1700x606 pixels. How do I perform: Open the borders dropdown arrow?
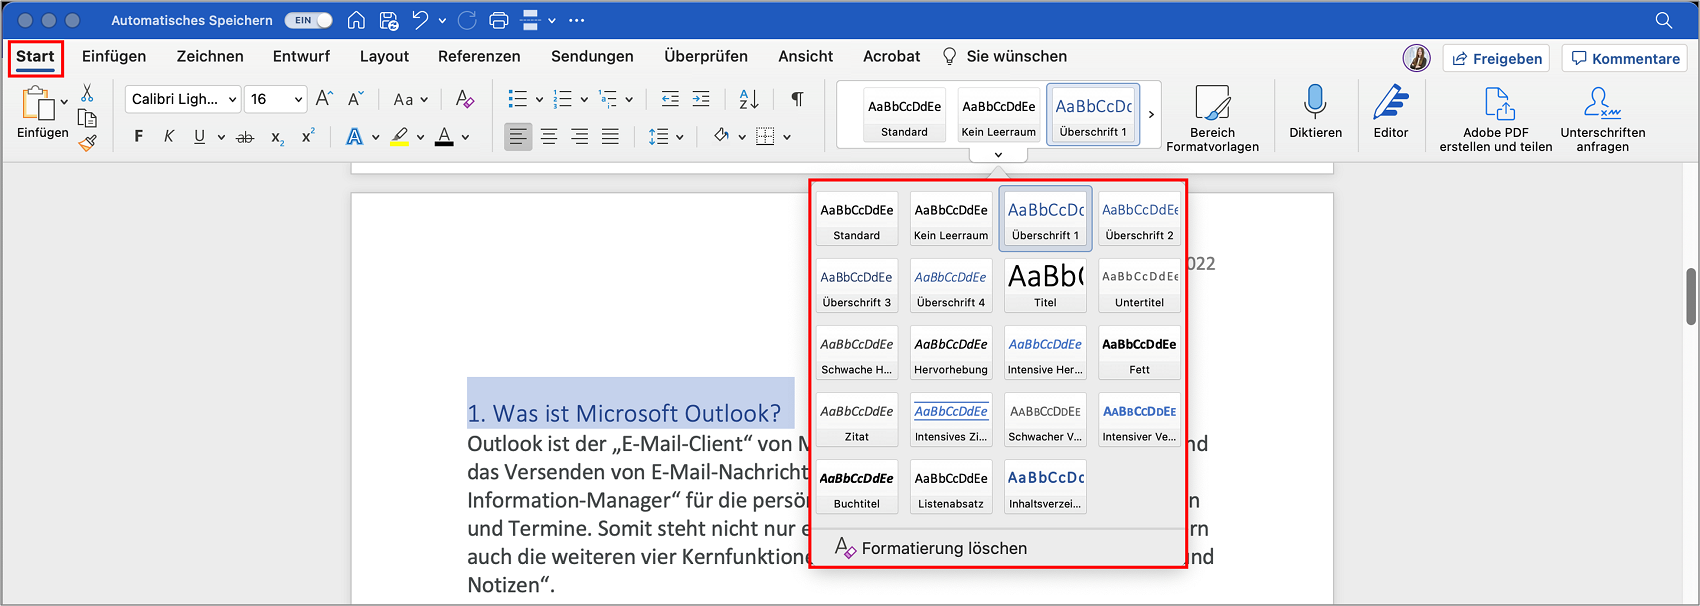click(x=787, y=137)
